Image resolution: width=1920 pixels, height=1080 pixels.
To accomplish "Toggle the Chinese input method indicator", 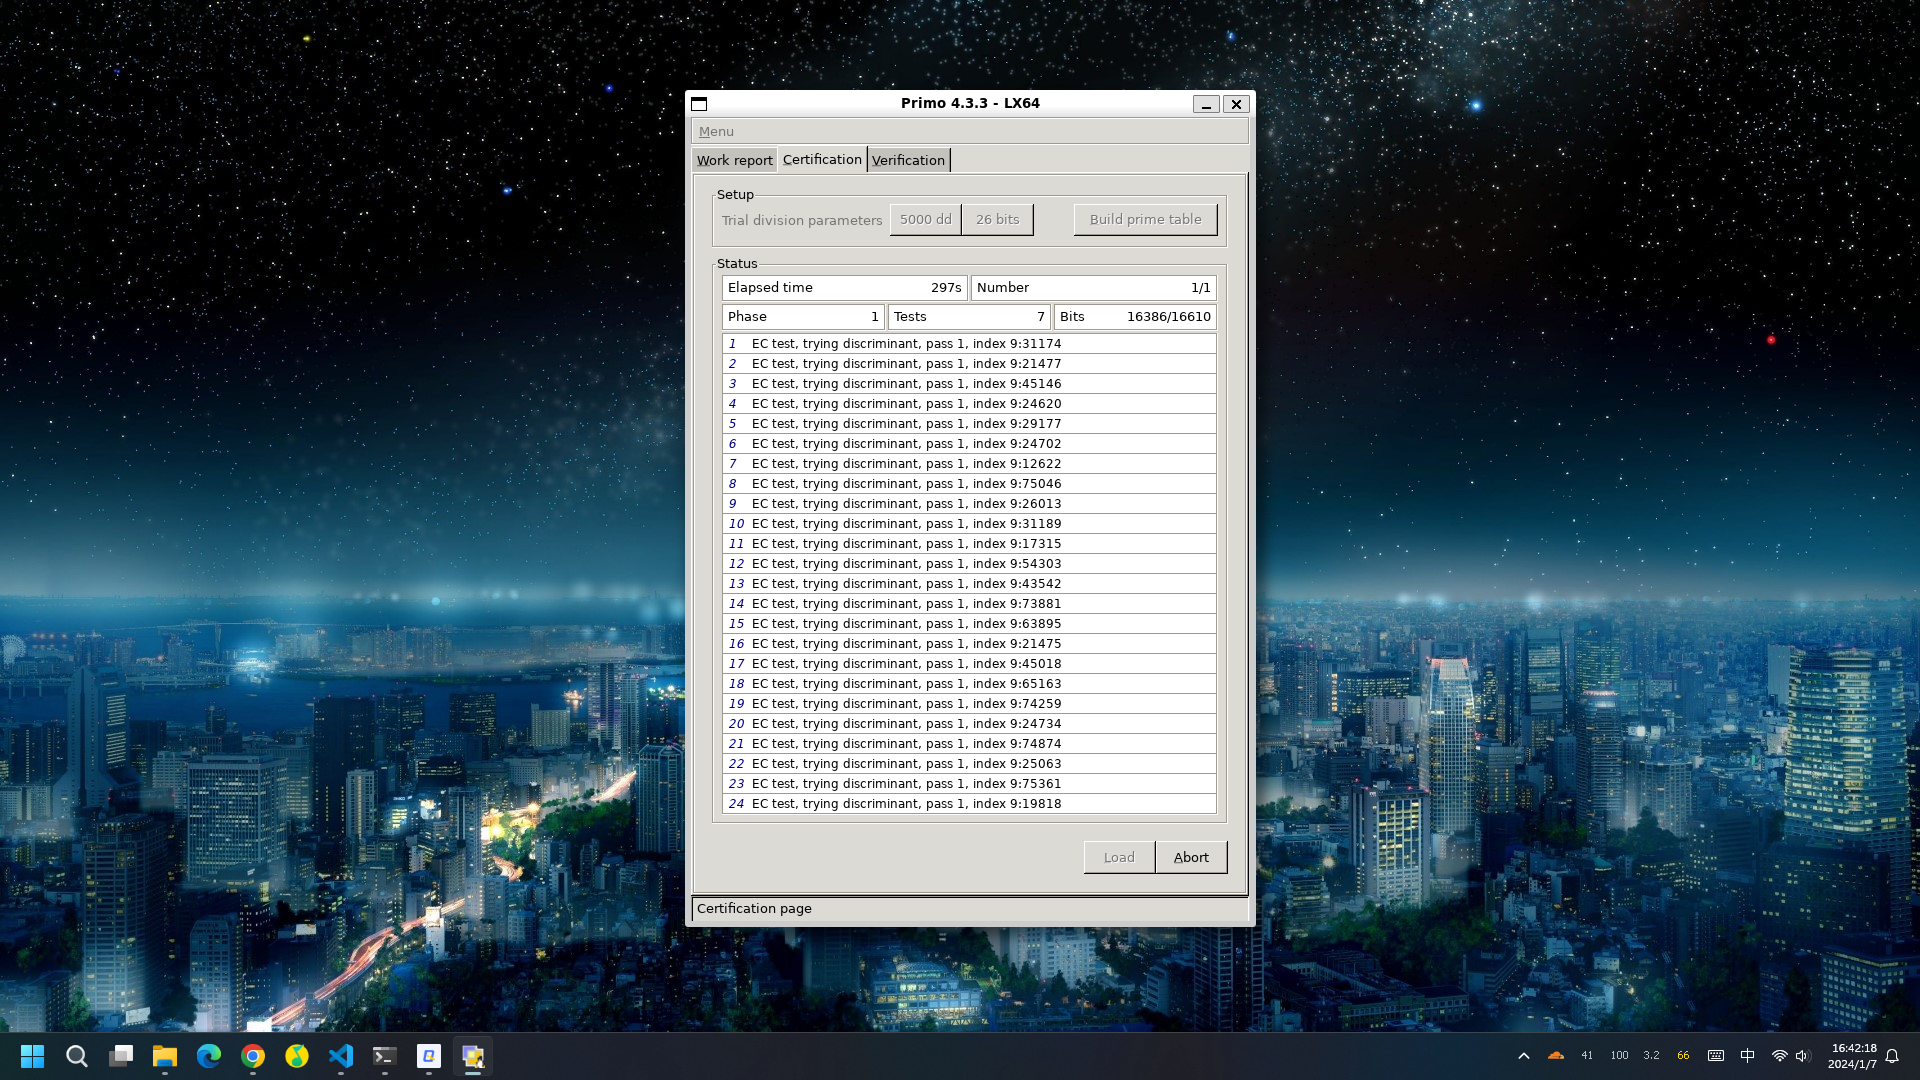I will click(x=1748, y=1056).
